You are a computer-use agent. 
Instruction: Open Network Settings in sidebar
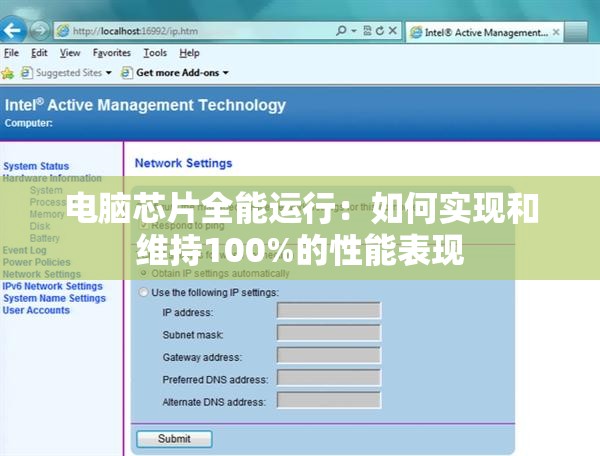click(x=42, y=274)
